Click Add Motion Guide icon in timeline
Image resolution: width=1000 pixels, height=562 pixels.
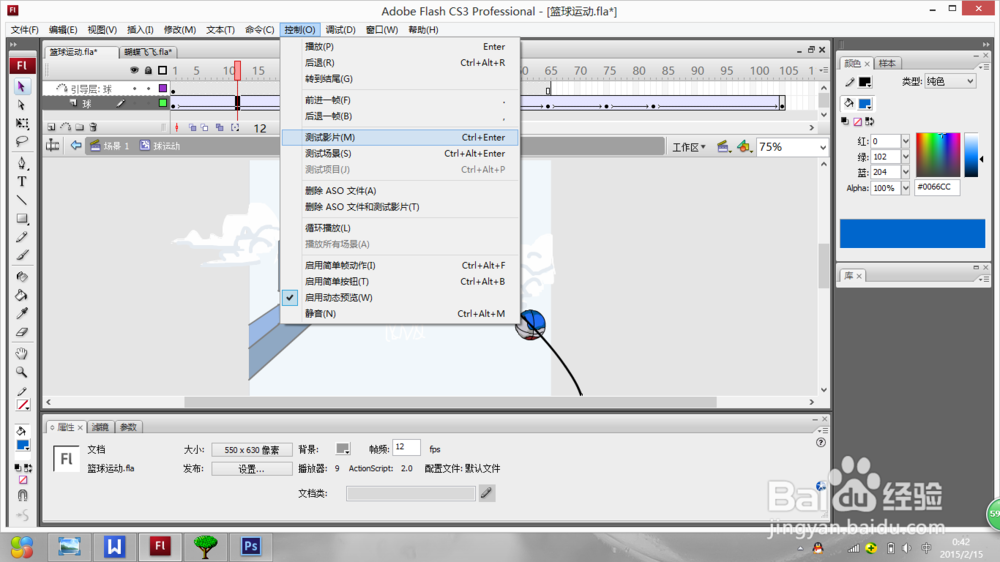tap(65, 128)
